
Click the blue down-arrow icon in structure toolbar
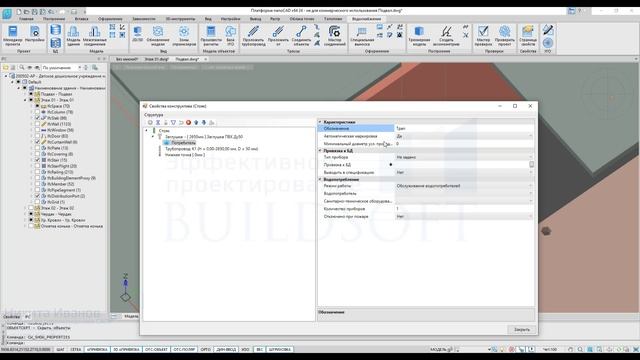click(x=204, y=122)
